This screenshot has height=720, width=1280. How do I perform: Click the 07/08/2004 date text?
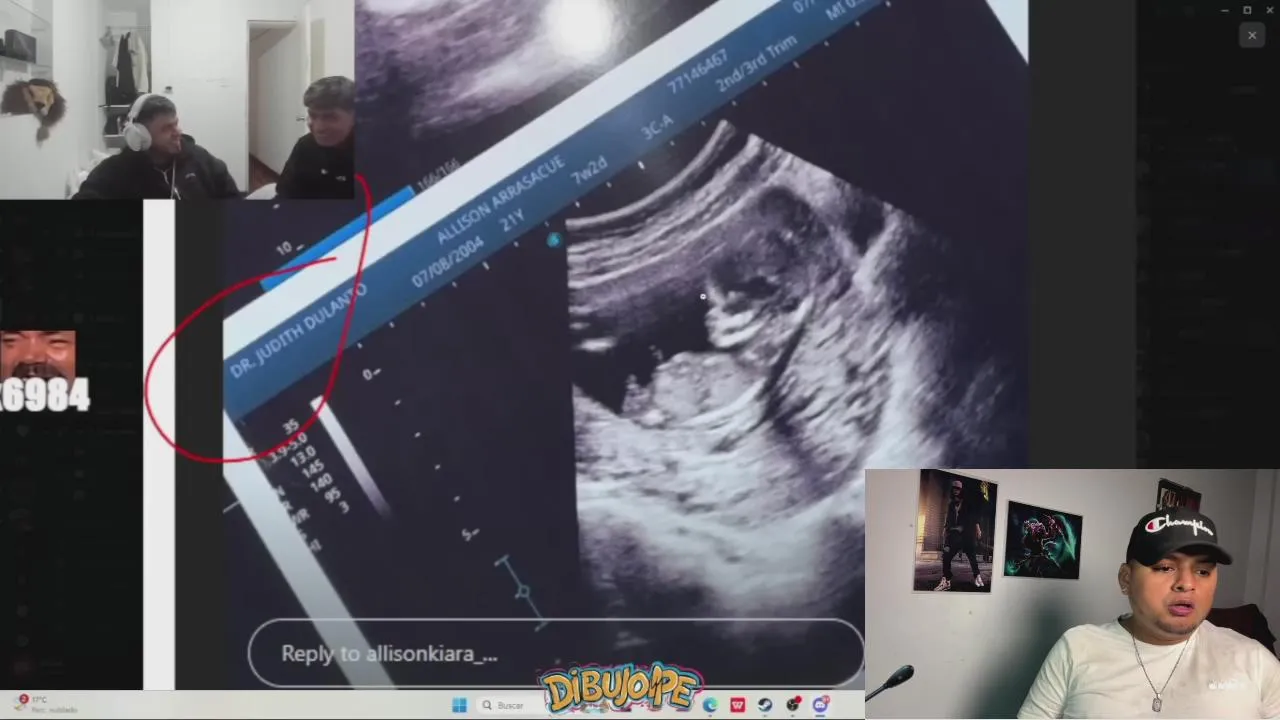click(447, 262)
